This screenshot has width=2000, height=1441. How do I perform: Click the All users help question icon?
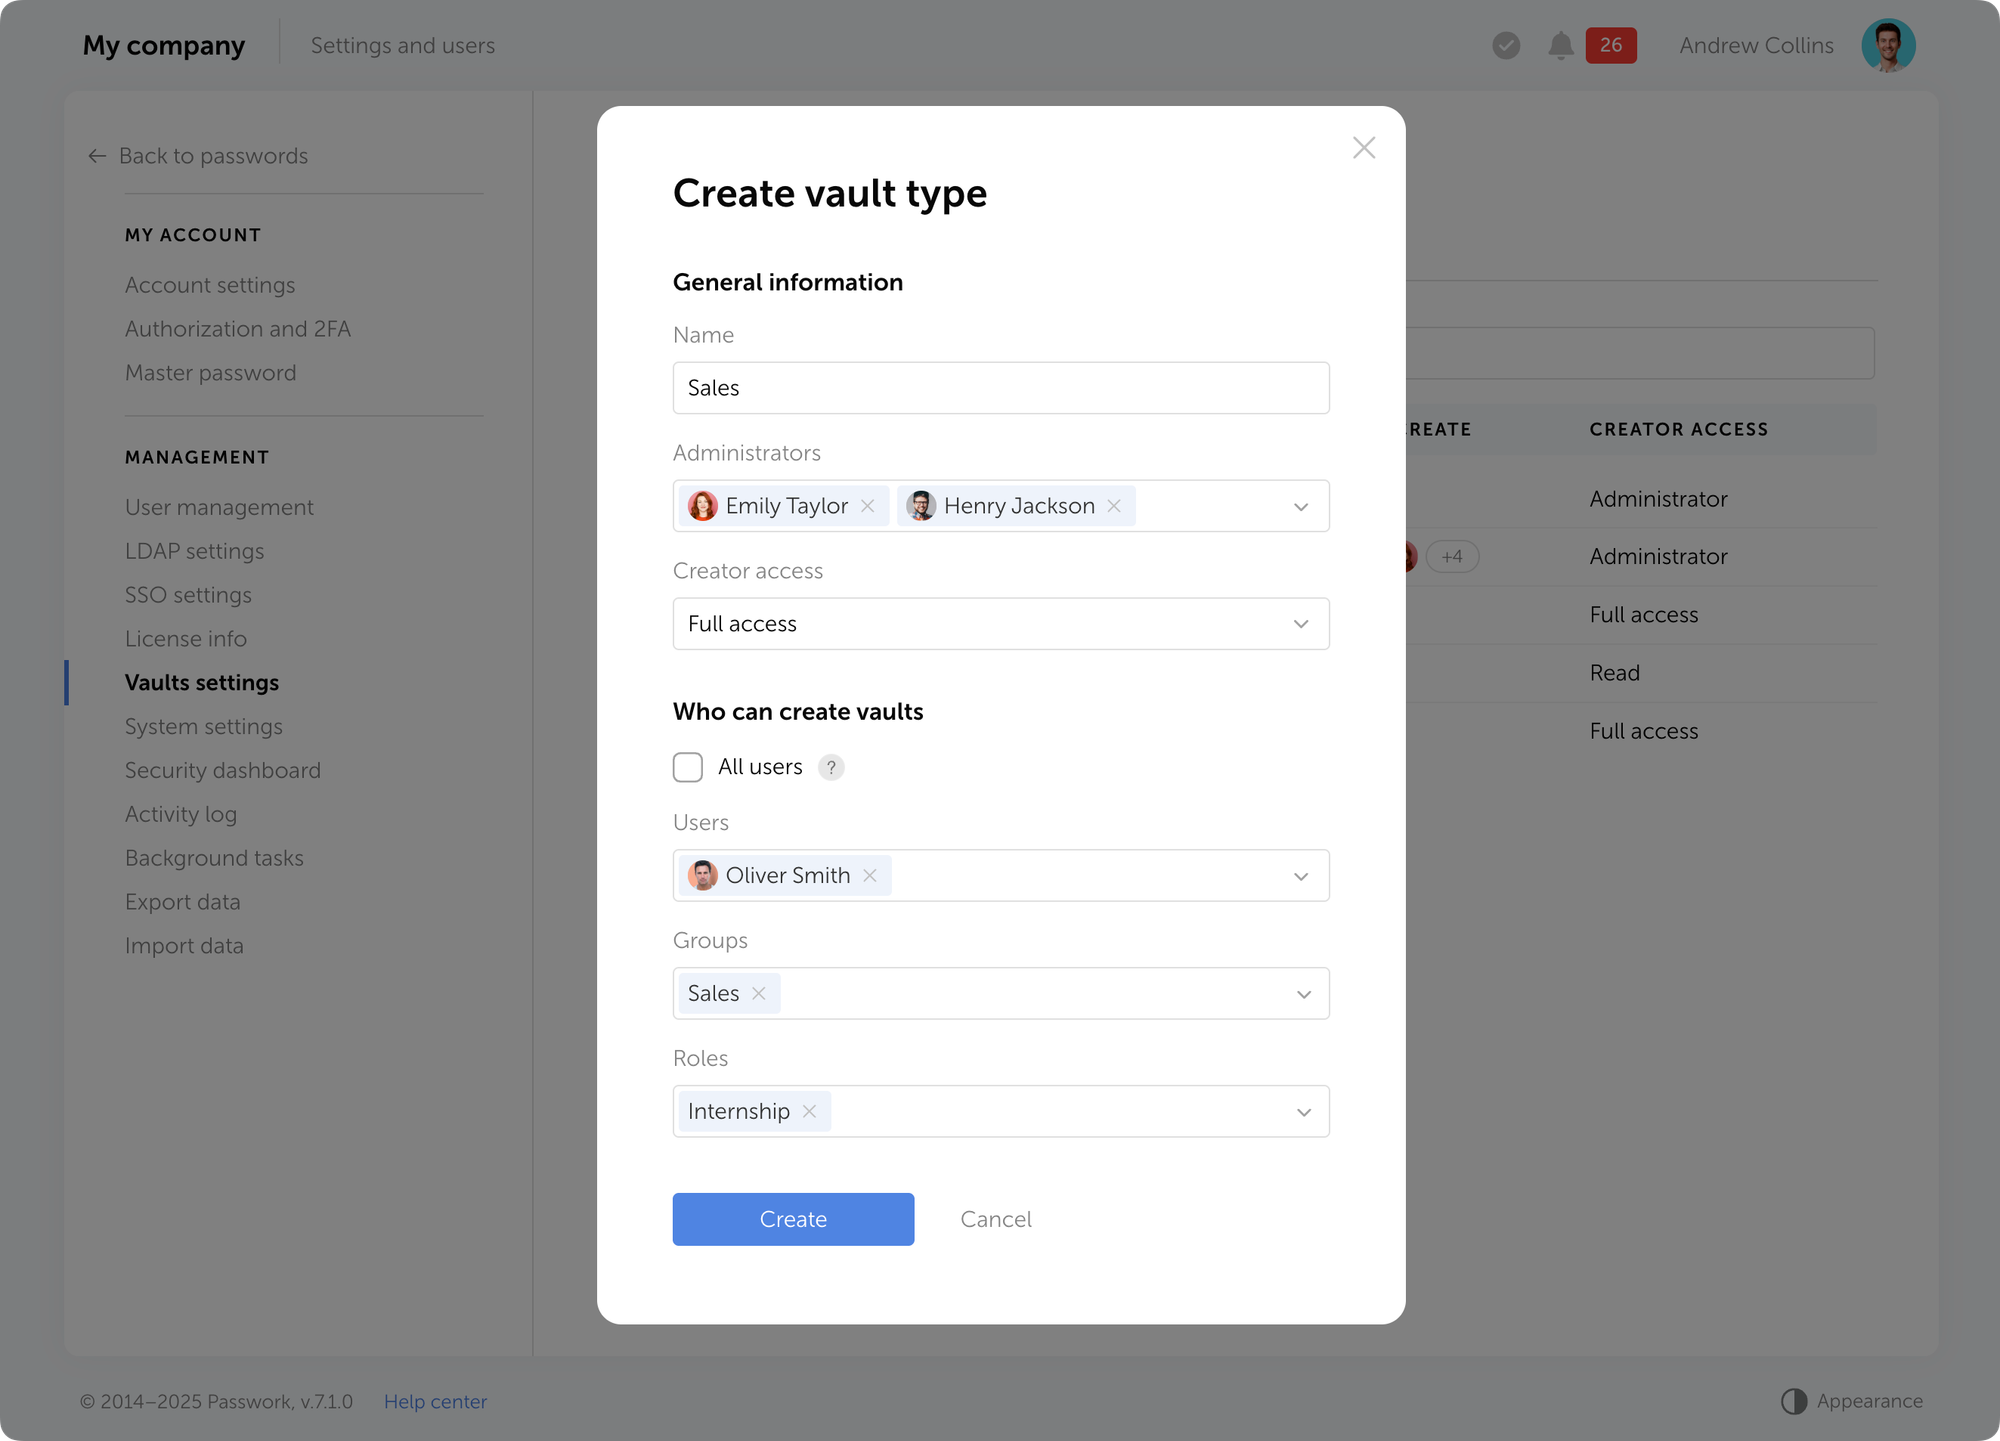(x=831, y=767)
